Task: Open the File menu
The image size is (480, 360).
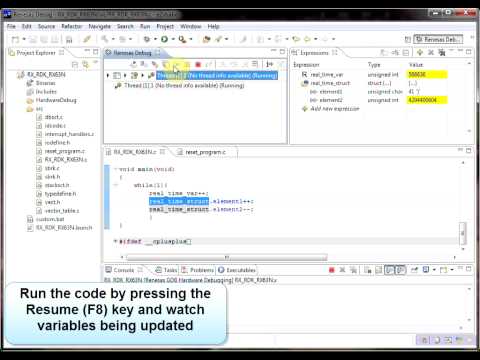Action: pyautogui.click(x=11, y=26)
